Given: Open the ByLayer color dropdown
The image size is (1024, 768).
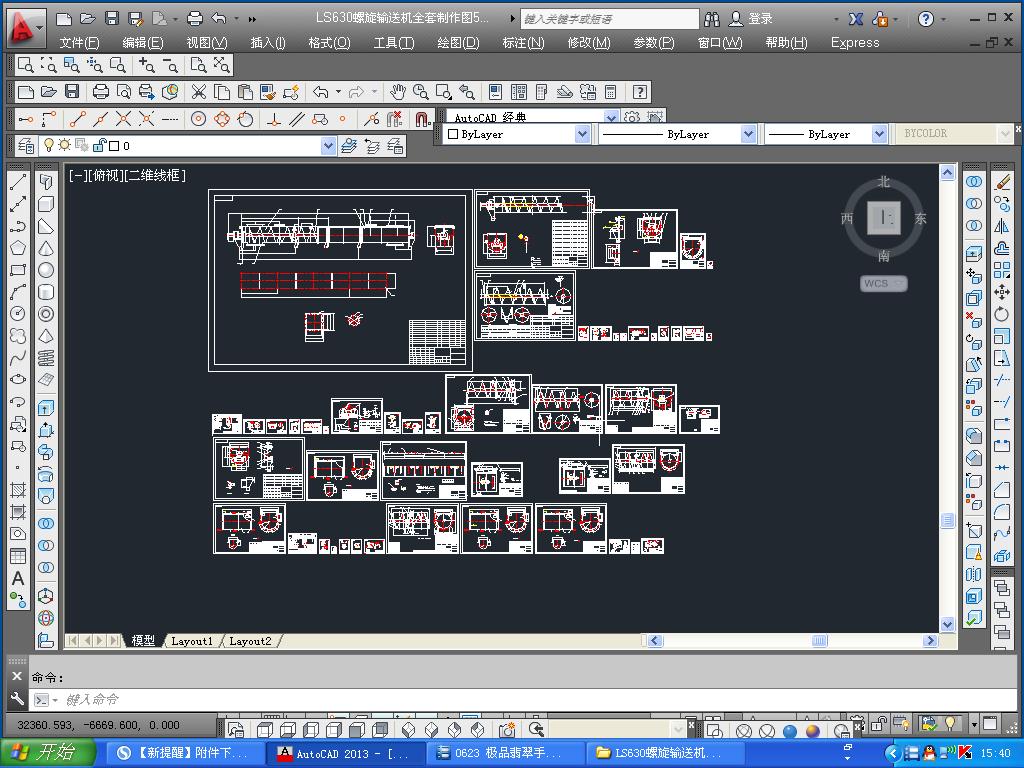Looking at the screenshot, I should click(x=582, y=134).
